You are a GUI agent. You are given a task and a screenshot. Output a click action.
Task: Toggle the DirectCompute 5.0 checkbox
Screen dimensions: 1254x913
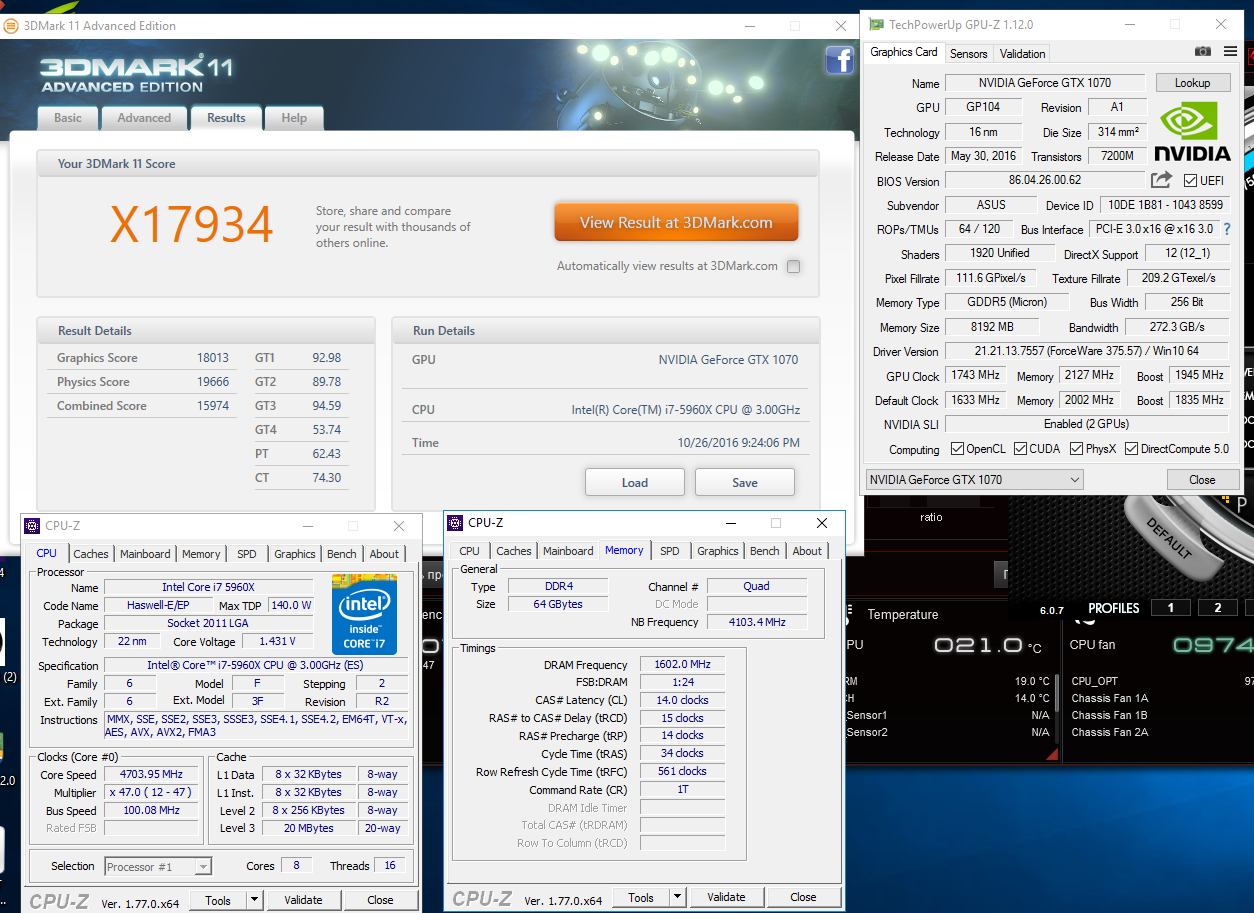pos(1132,449)
